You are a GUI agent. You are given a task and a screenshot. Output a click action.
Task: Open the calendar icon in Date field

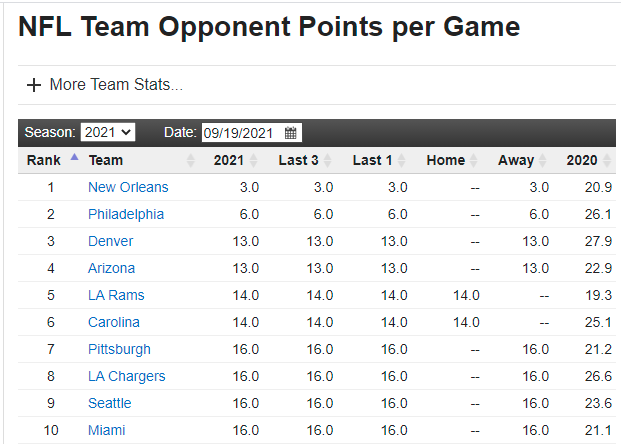[290, 133]
